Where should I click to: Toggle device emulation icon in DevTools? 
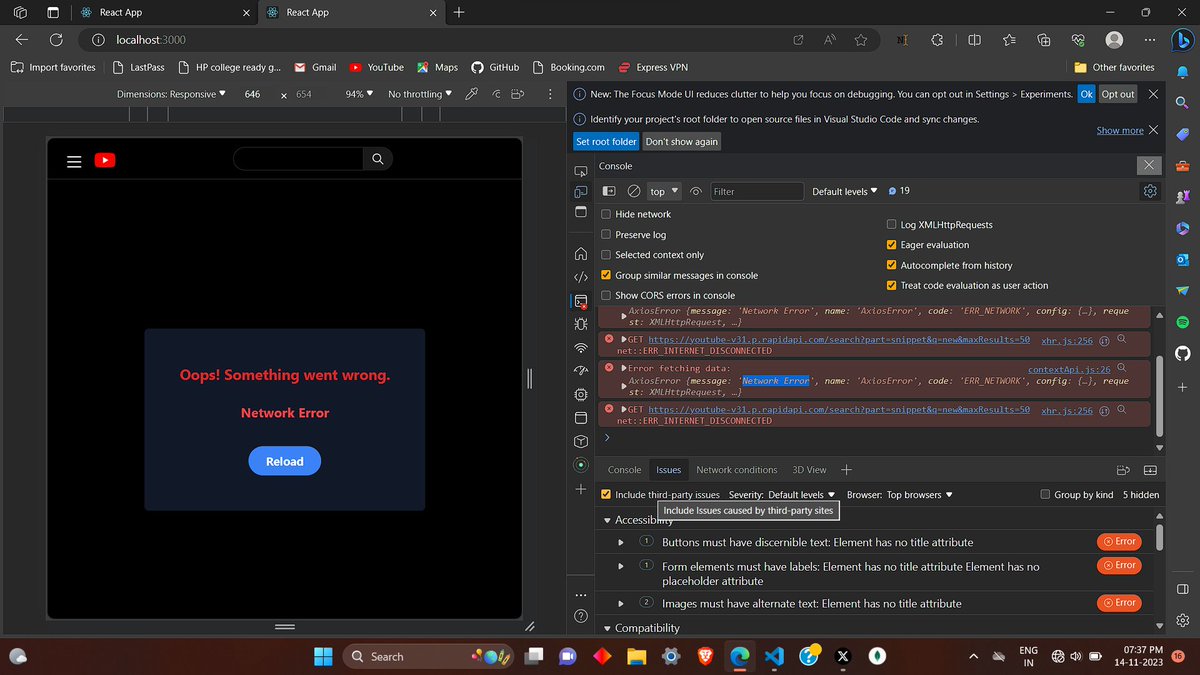pyautogui.click(x=581, y=191)
